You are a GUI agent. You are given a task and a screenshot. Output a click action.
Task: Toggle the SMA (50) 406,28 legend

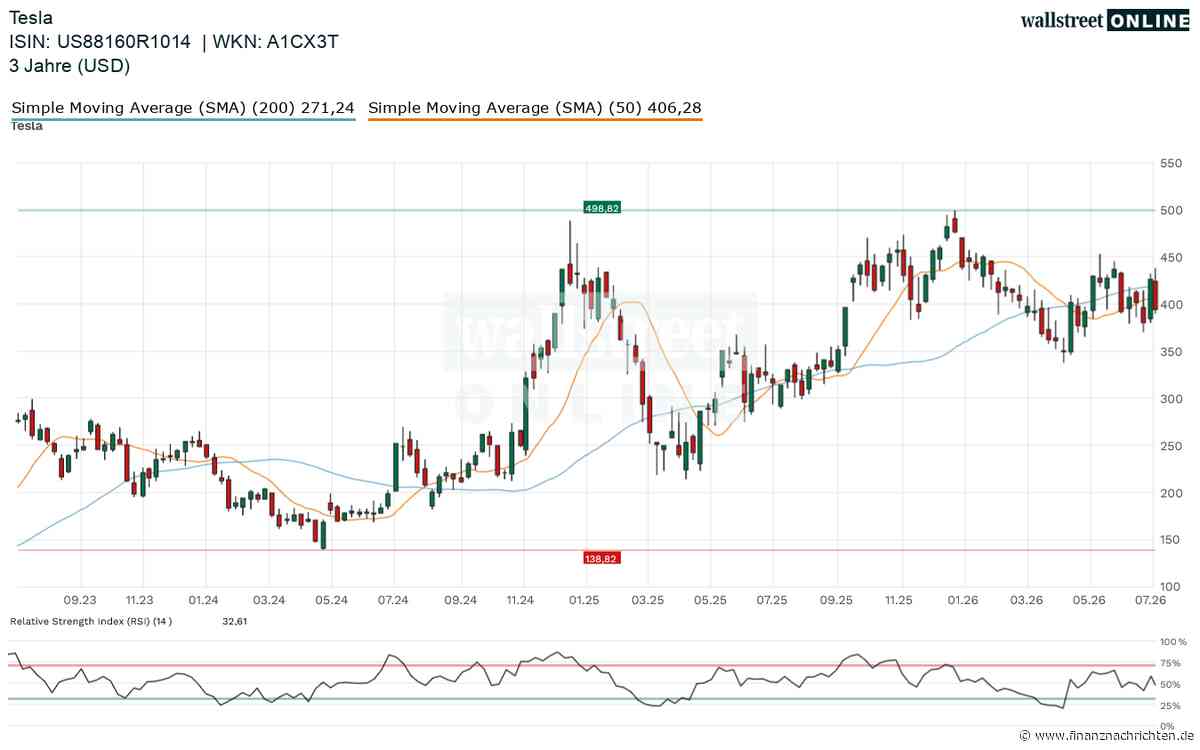tap(535, 107)
